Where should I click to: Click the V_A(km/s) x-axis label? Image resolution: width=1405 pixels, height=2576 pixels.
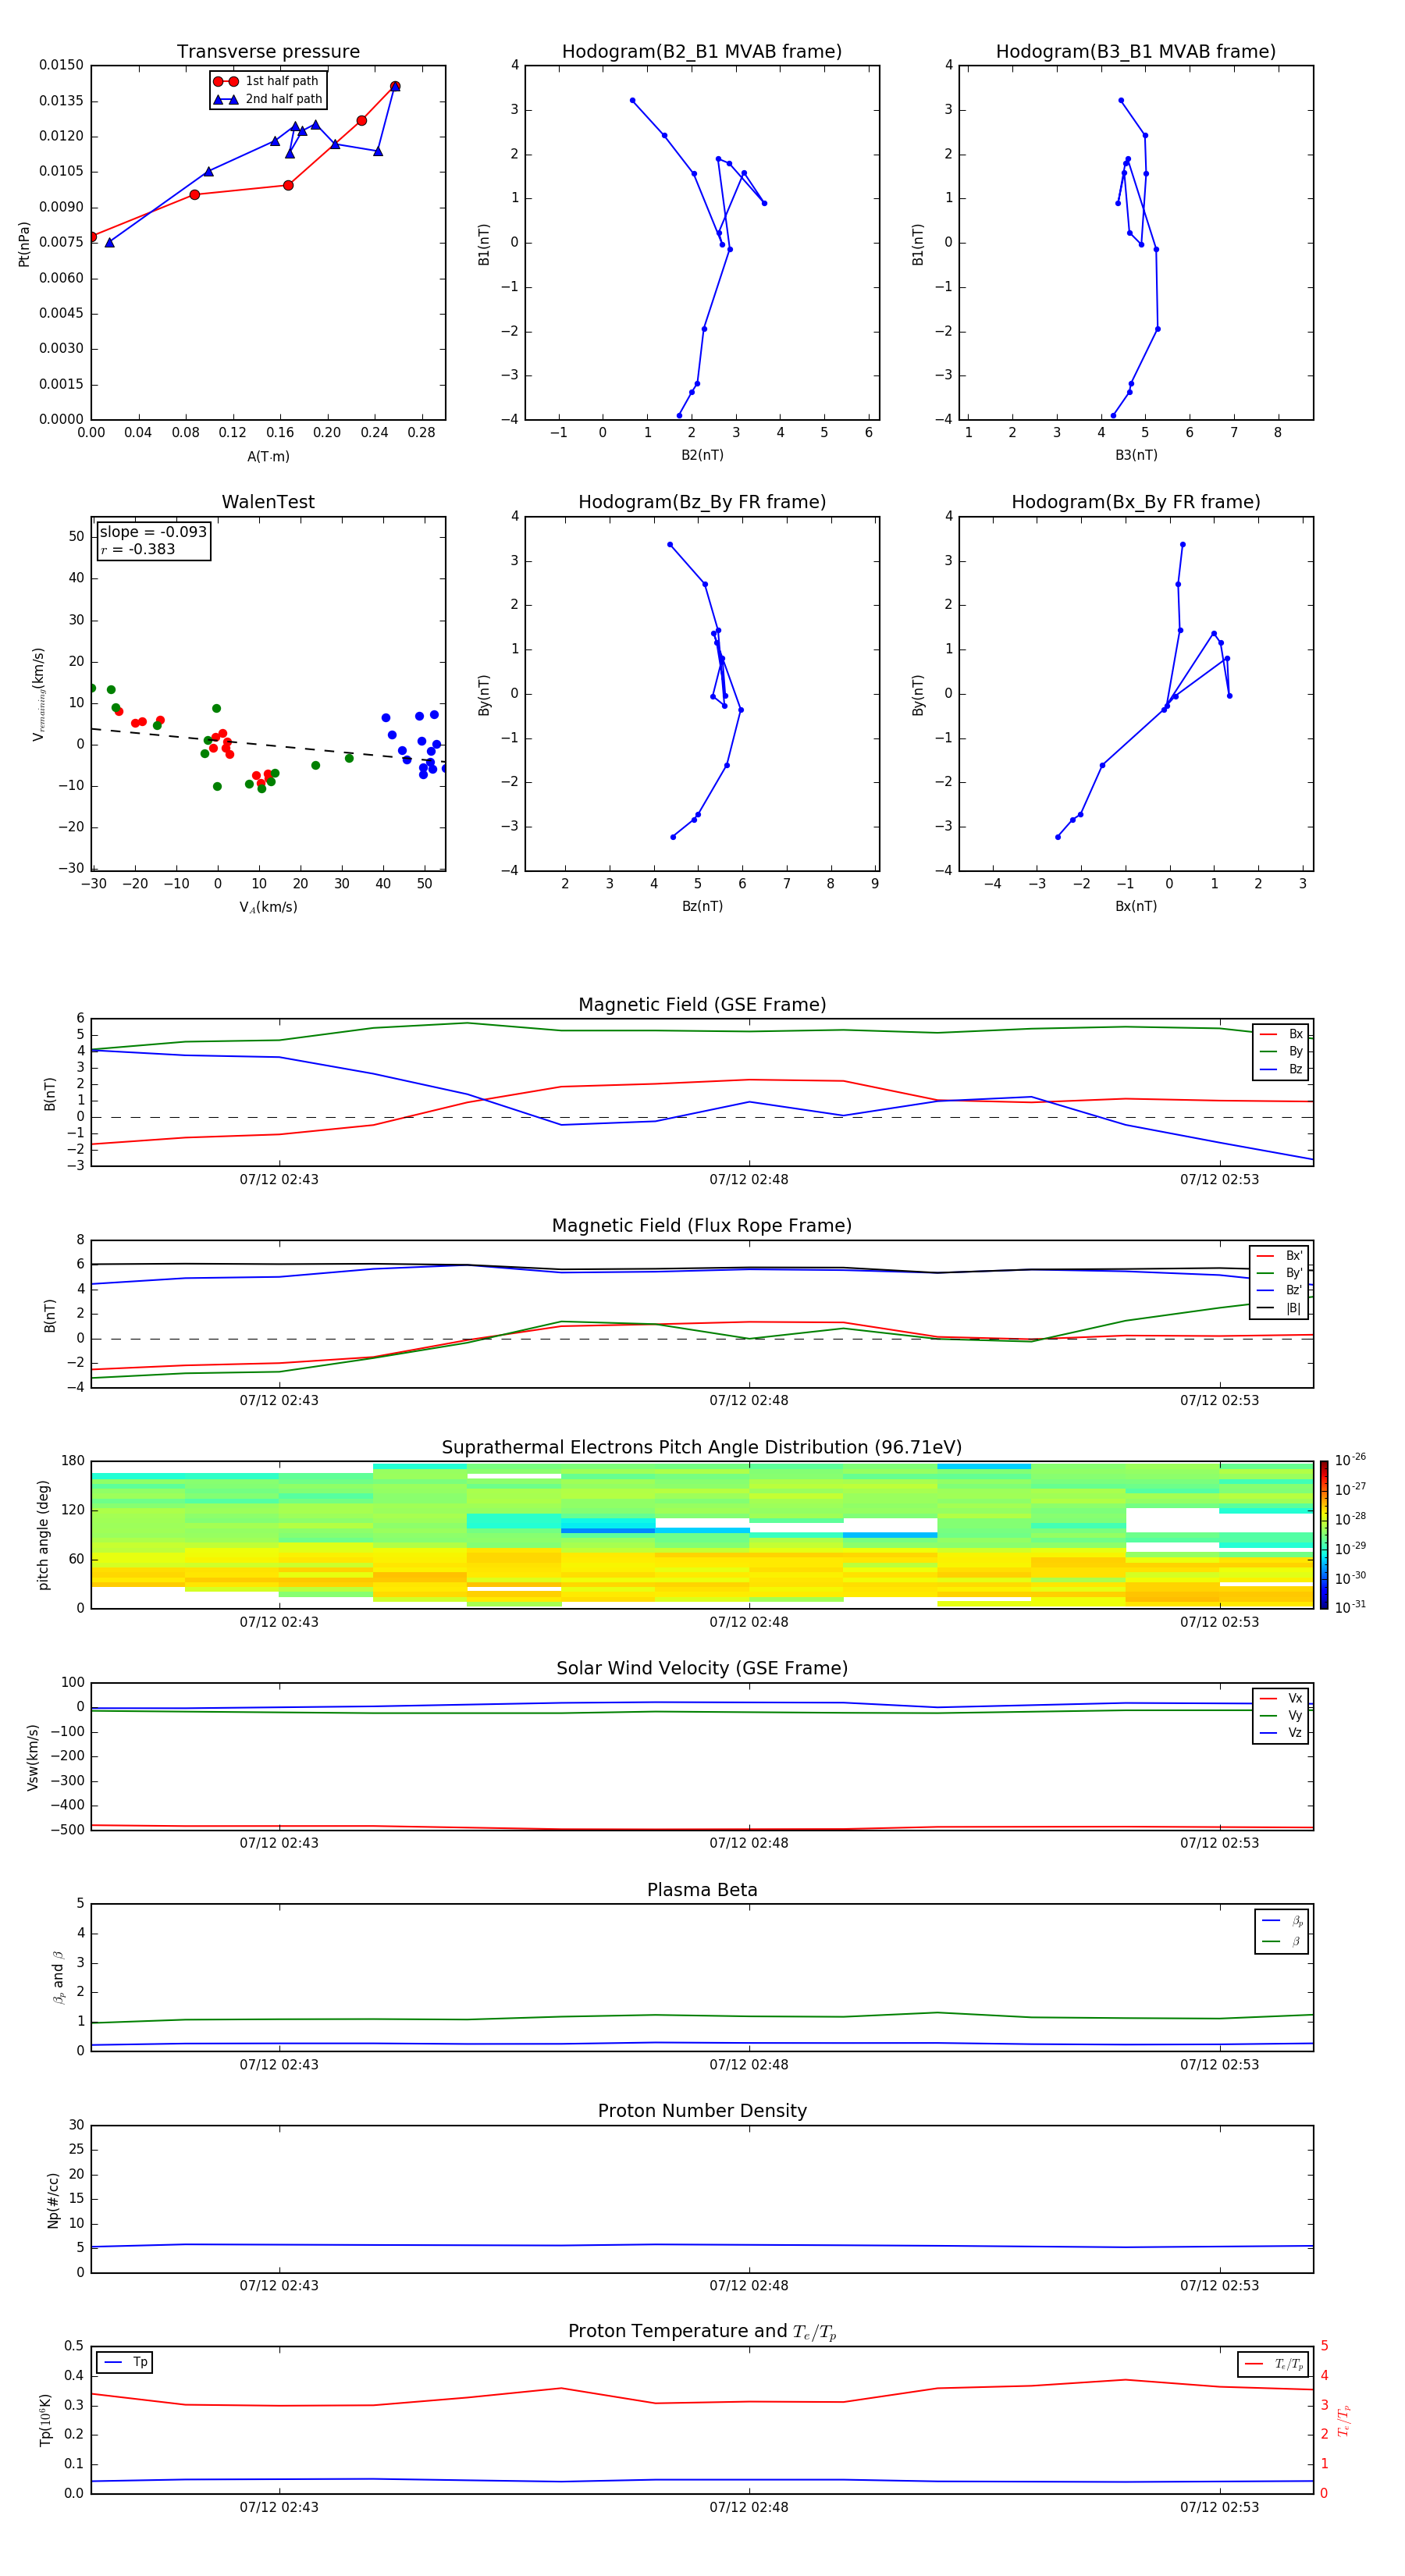pos(268,907)
